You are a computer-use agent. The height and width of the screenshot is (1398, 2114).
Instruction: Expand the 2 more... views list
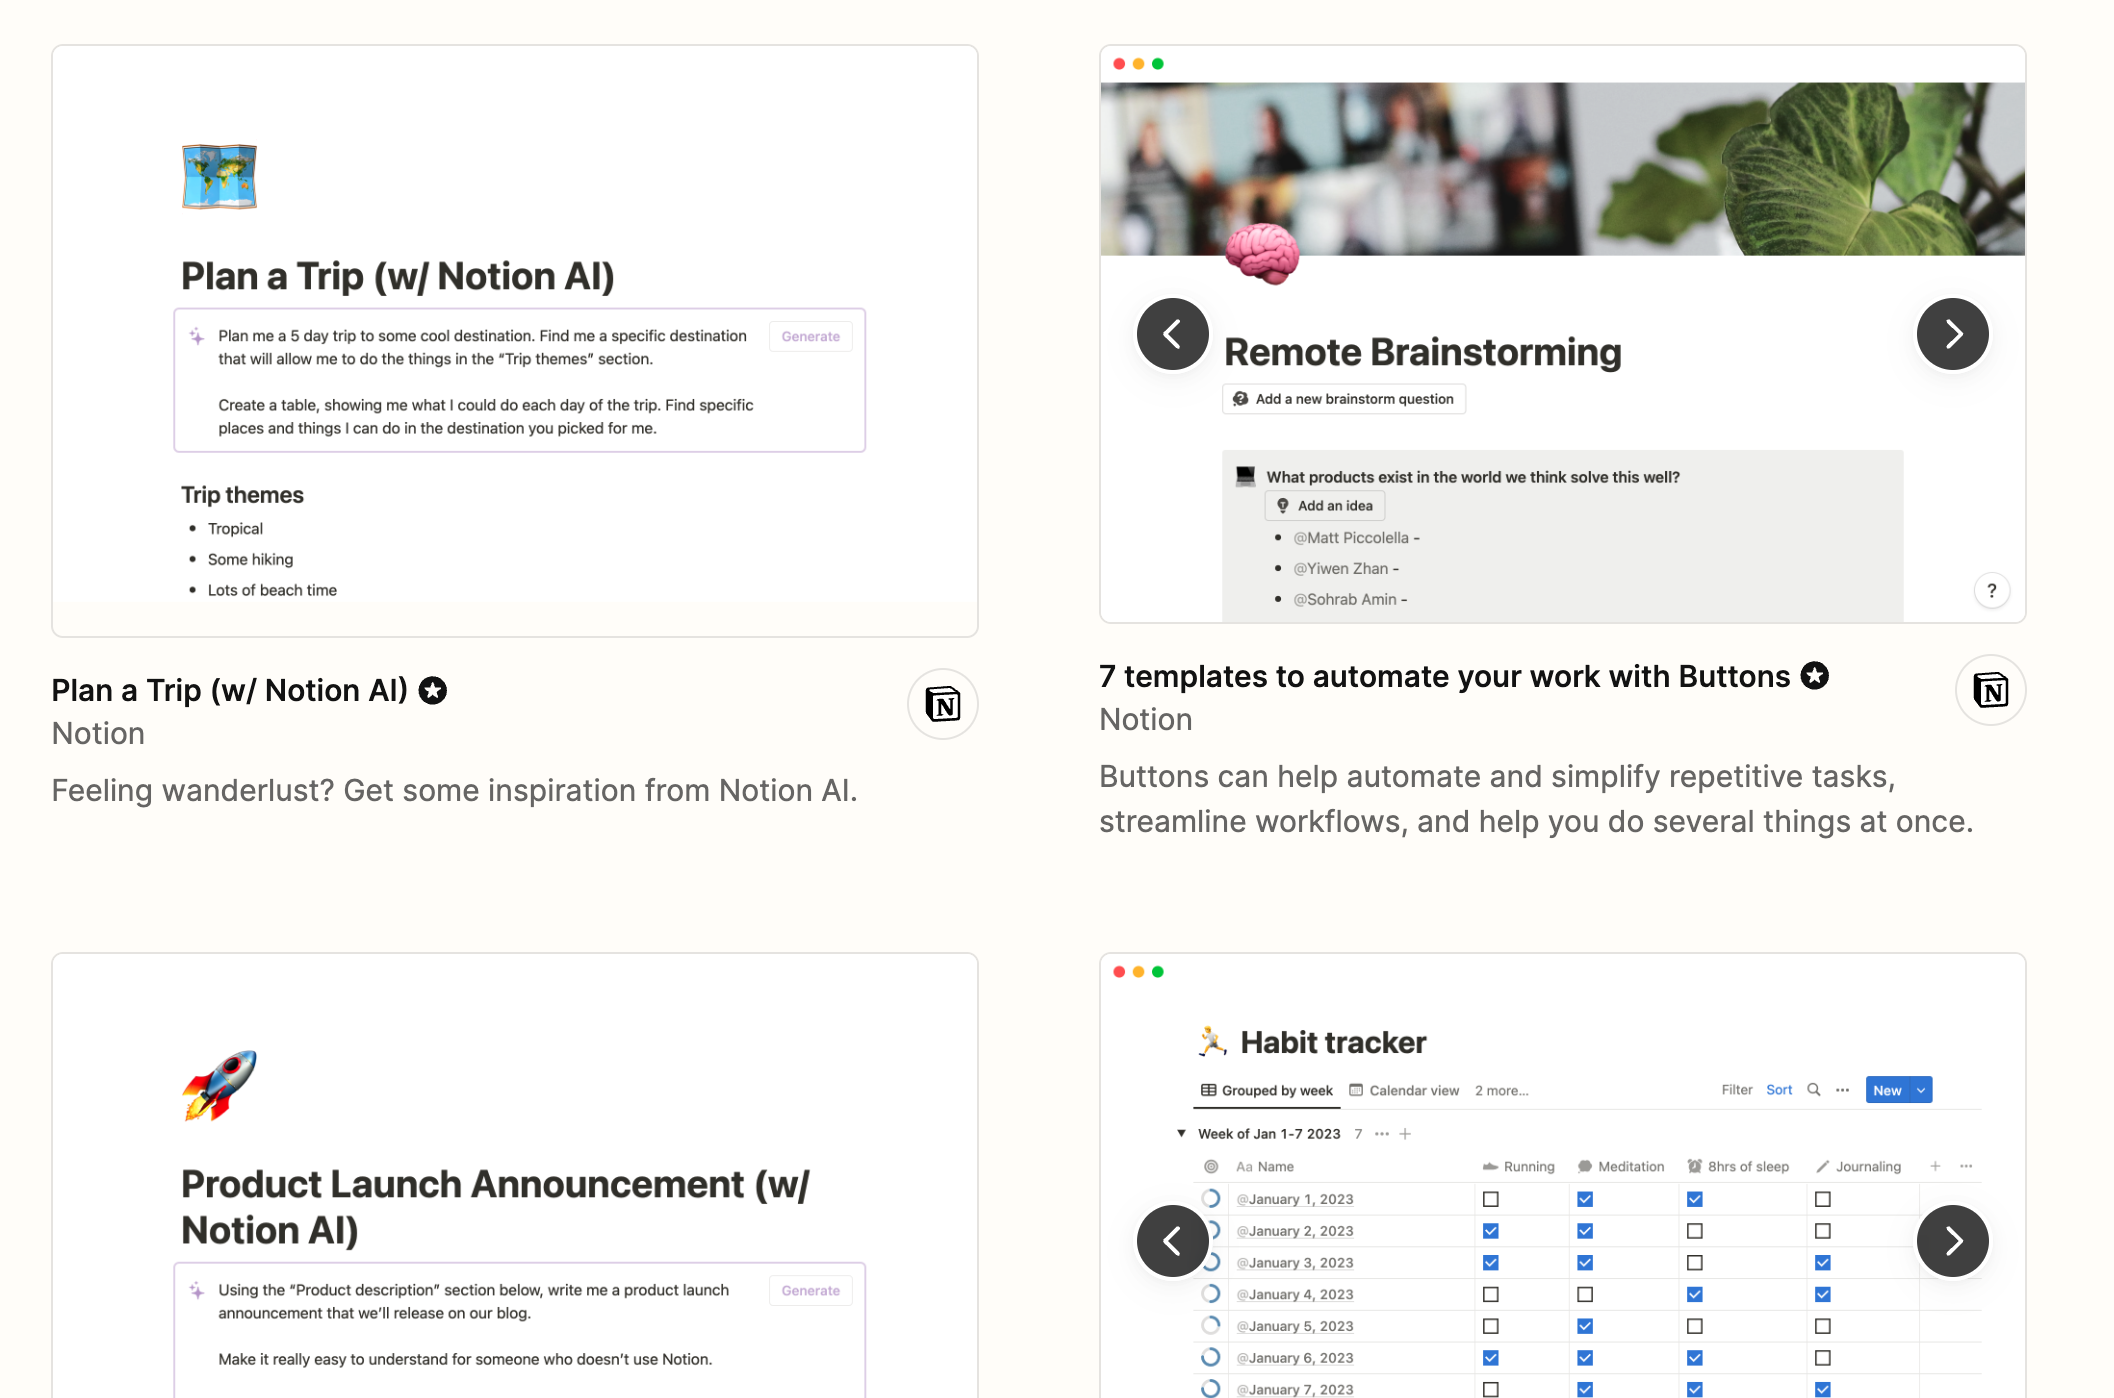pos(1502,1091)
